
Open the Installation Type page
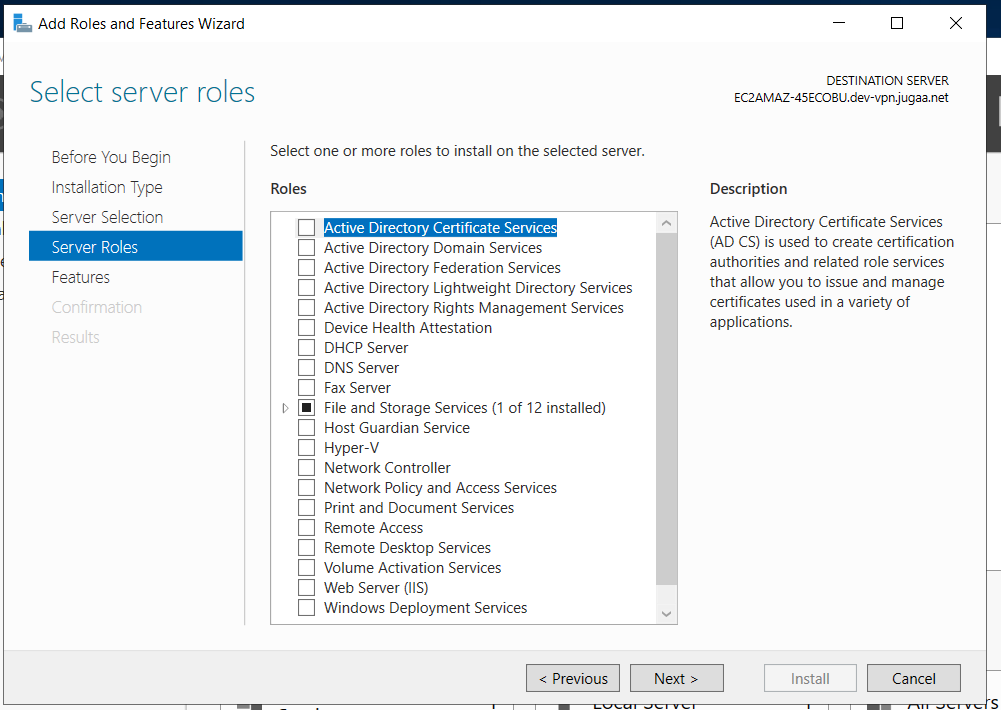click(107, 187)
